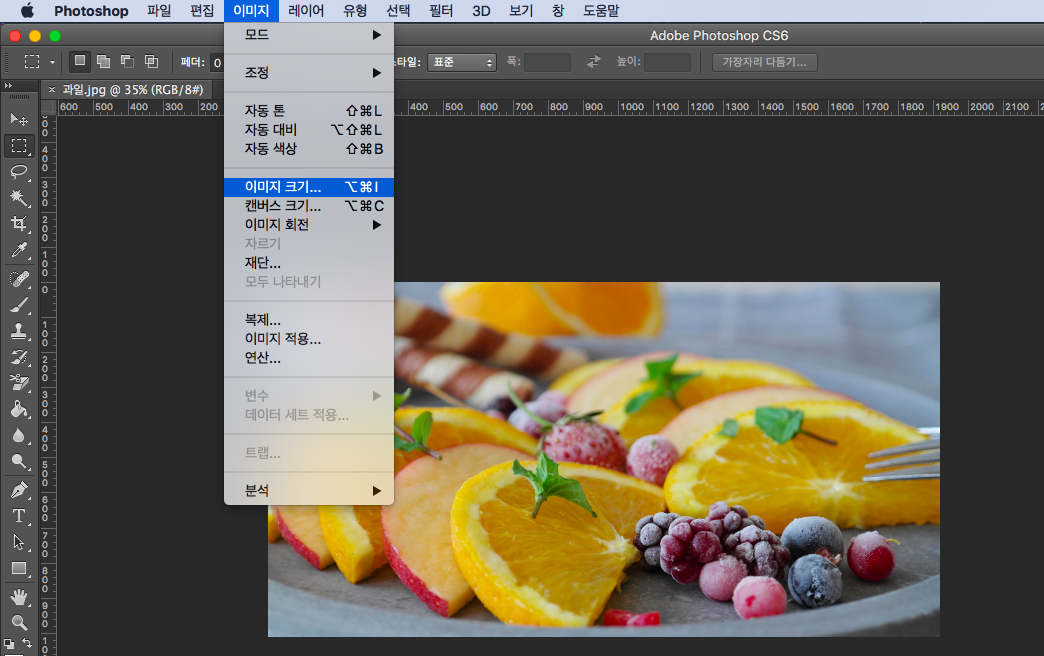Select the Zoom tool
1044x656 pixels.
pyautogui.click(x=19, y=623)
